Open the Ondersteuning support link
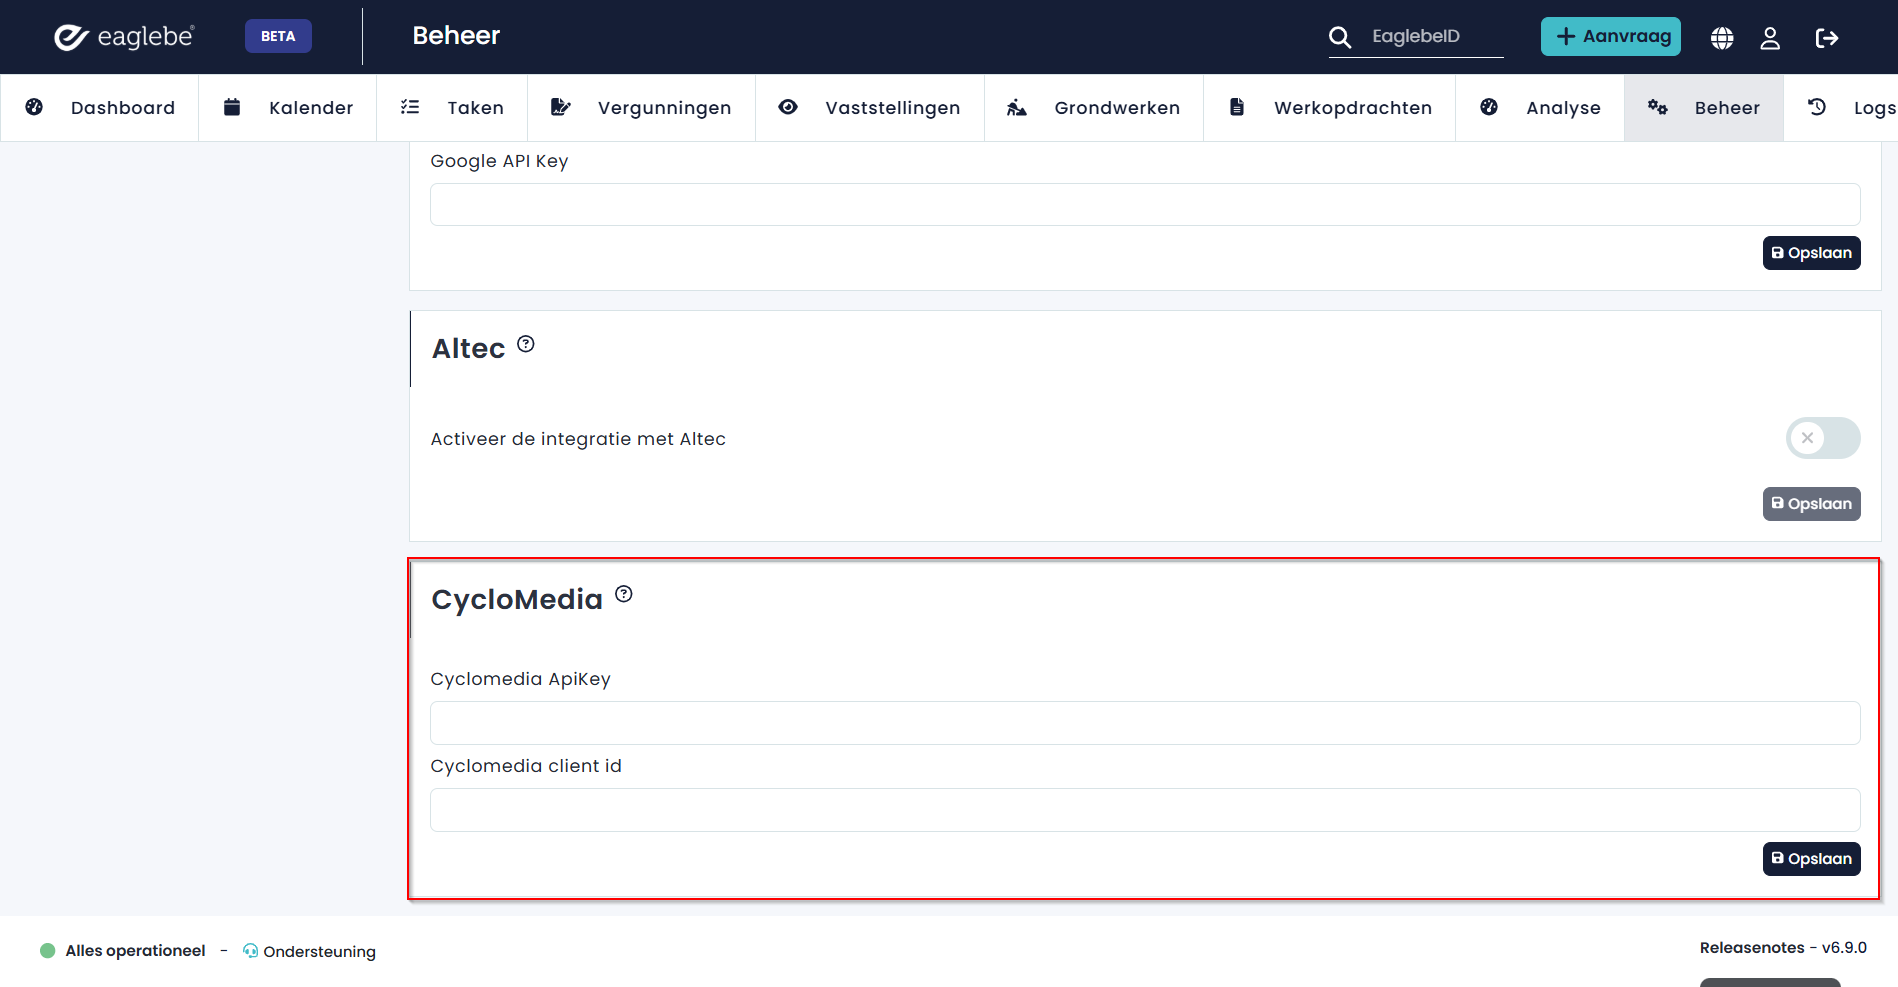The height and width of the screenshot is (987, 1898). (319, 951)
